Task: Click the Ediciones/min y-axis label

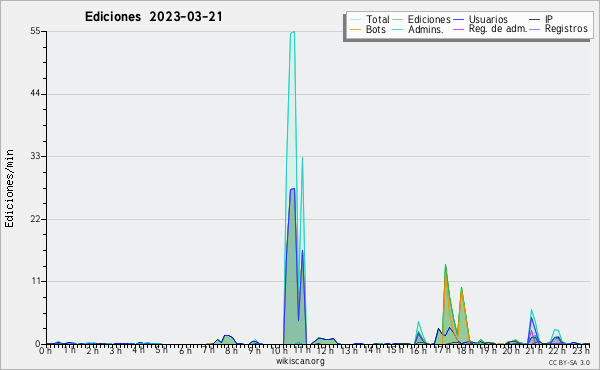Action: point(9,188)
